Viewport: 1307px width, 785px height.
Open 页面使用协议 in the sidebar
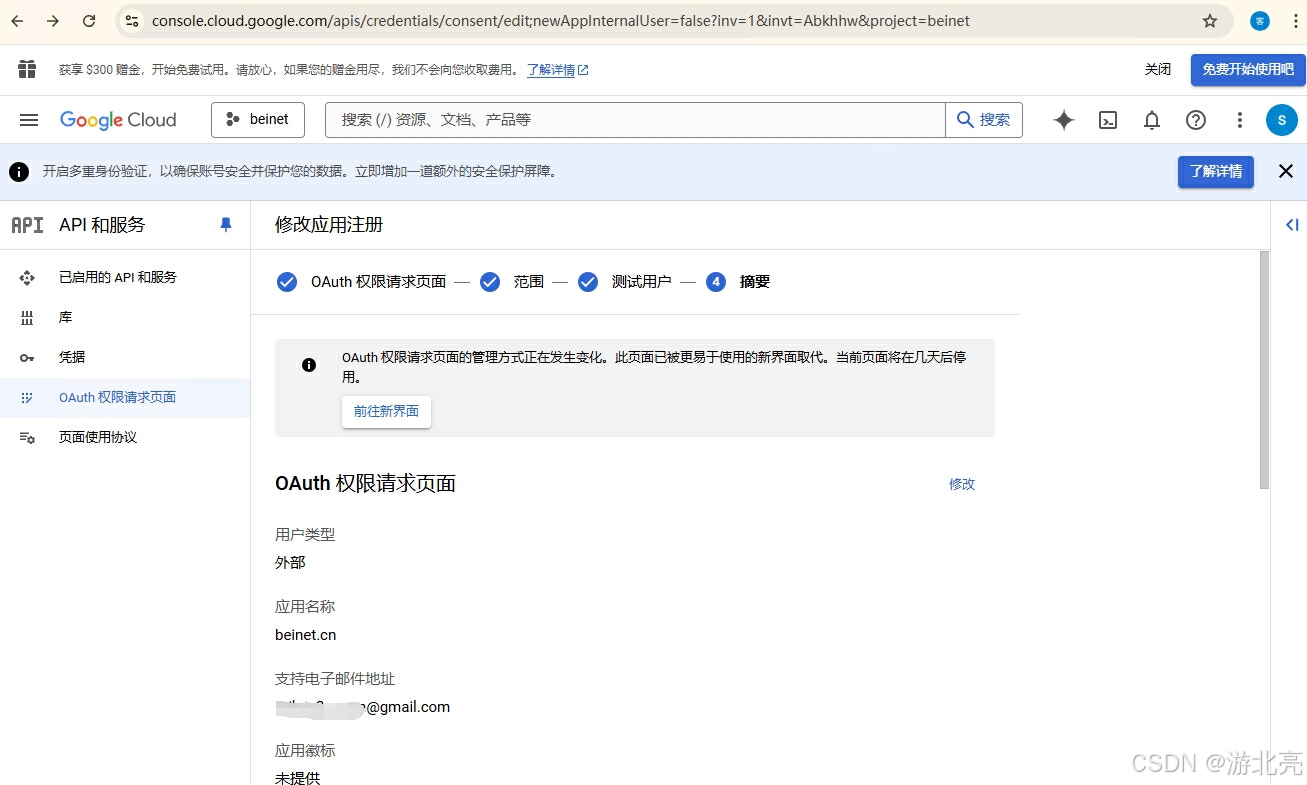tap(125, 438)
